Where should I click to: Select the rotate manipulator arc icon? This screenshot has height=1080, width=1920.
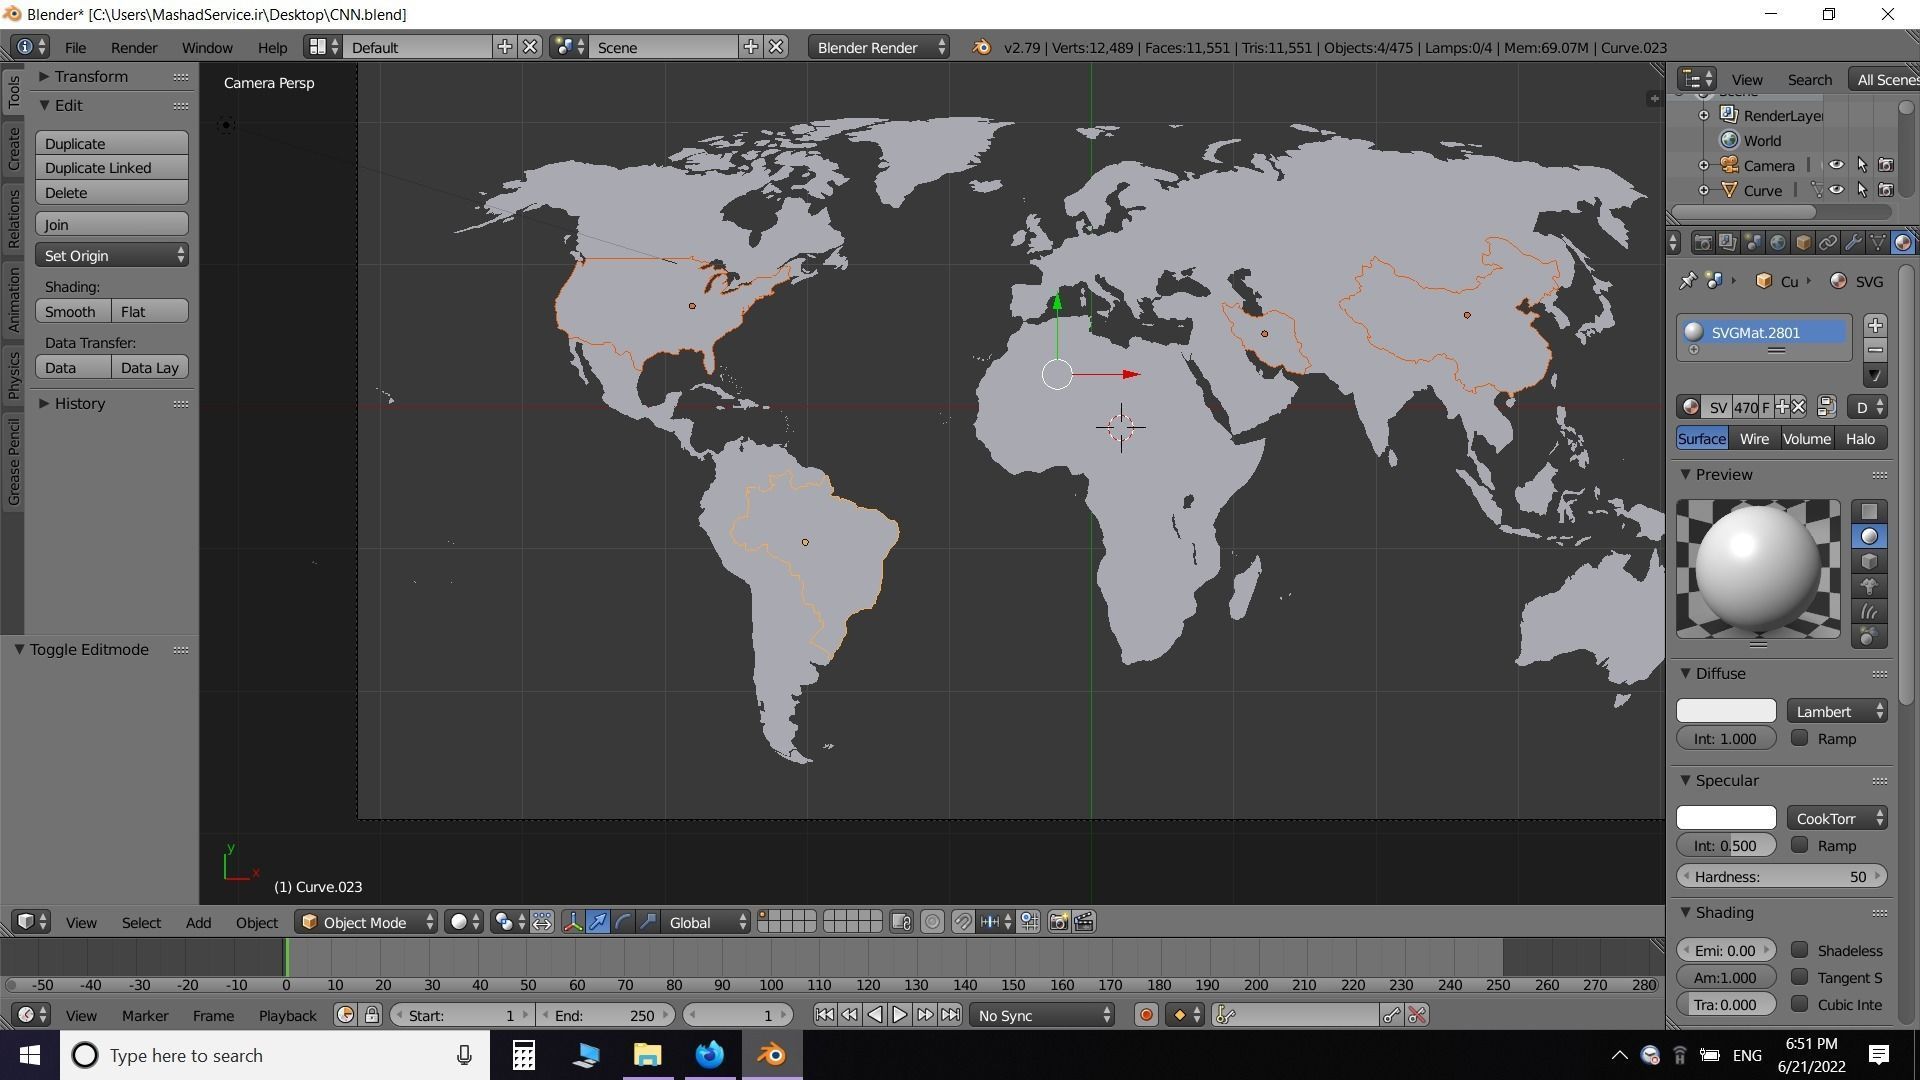coord(623,922)
